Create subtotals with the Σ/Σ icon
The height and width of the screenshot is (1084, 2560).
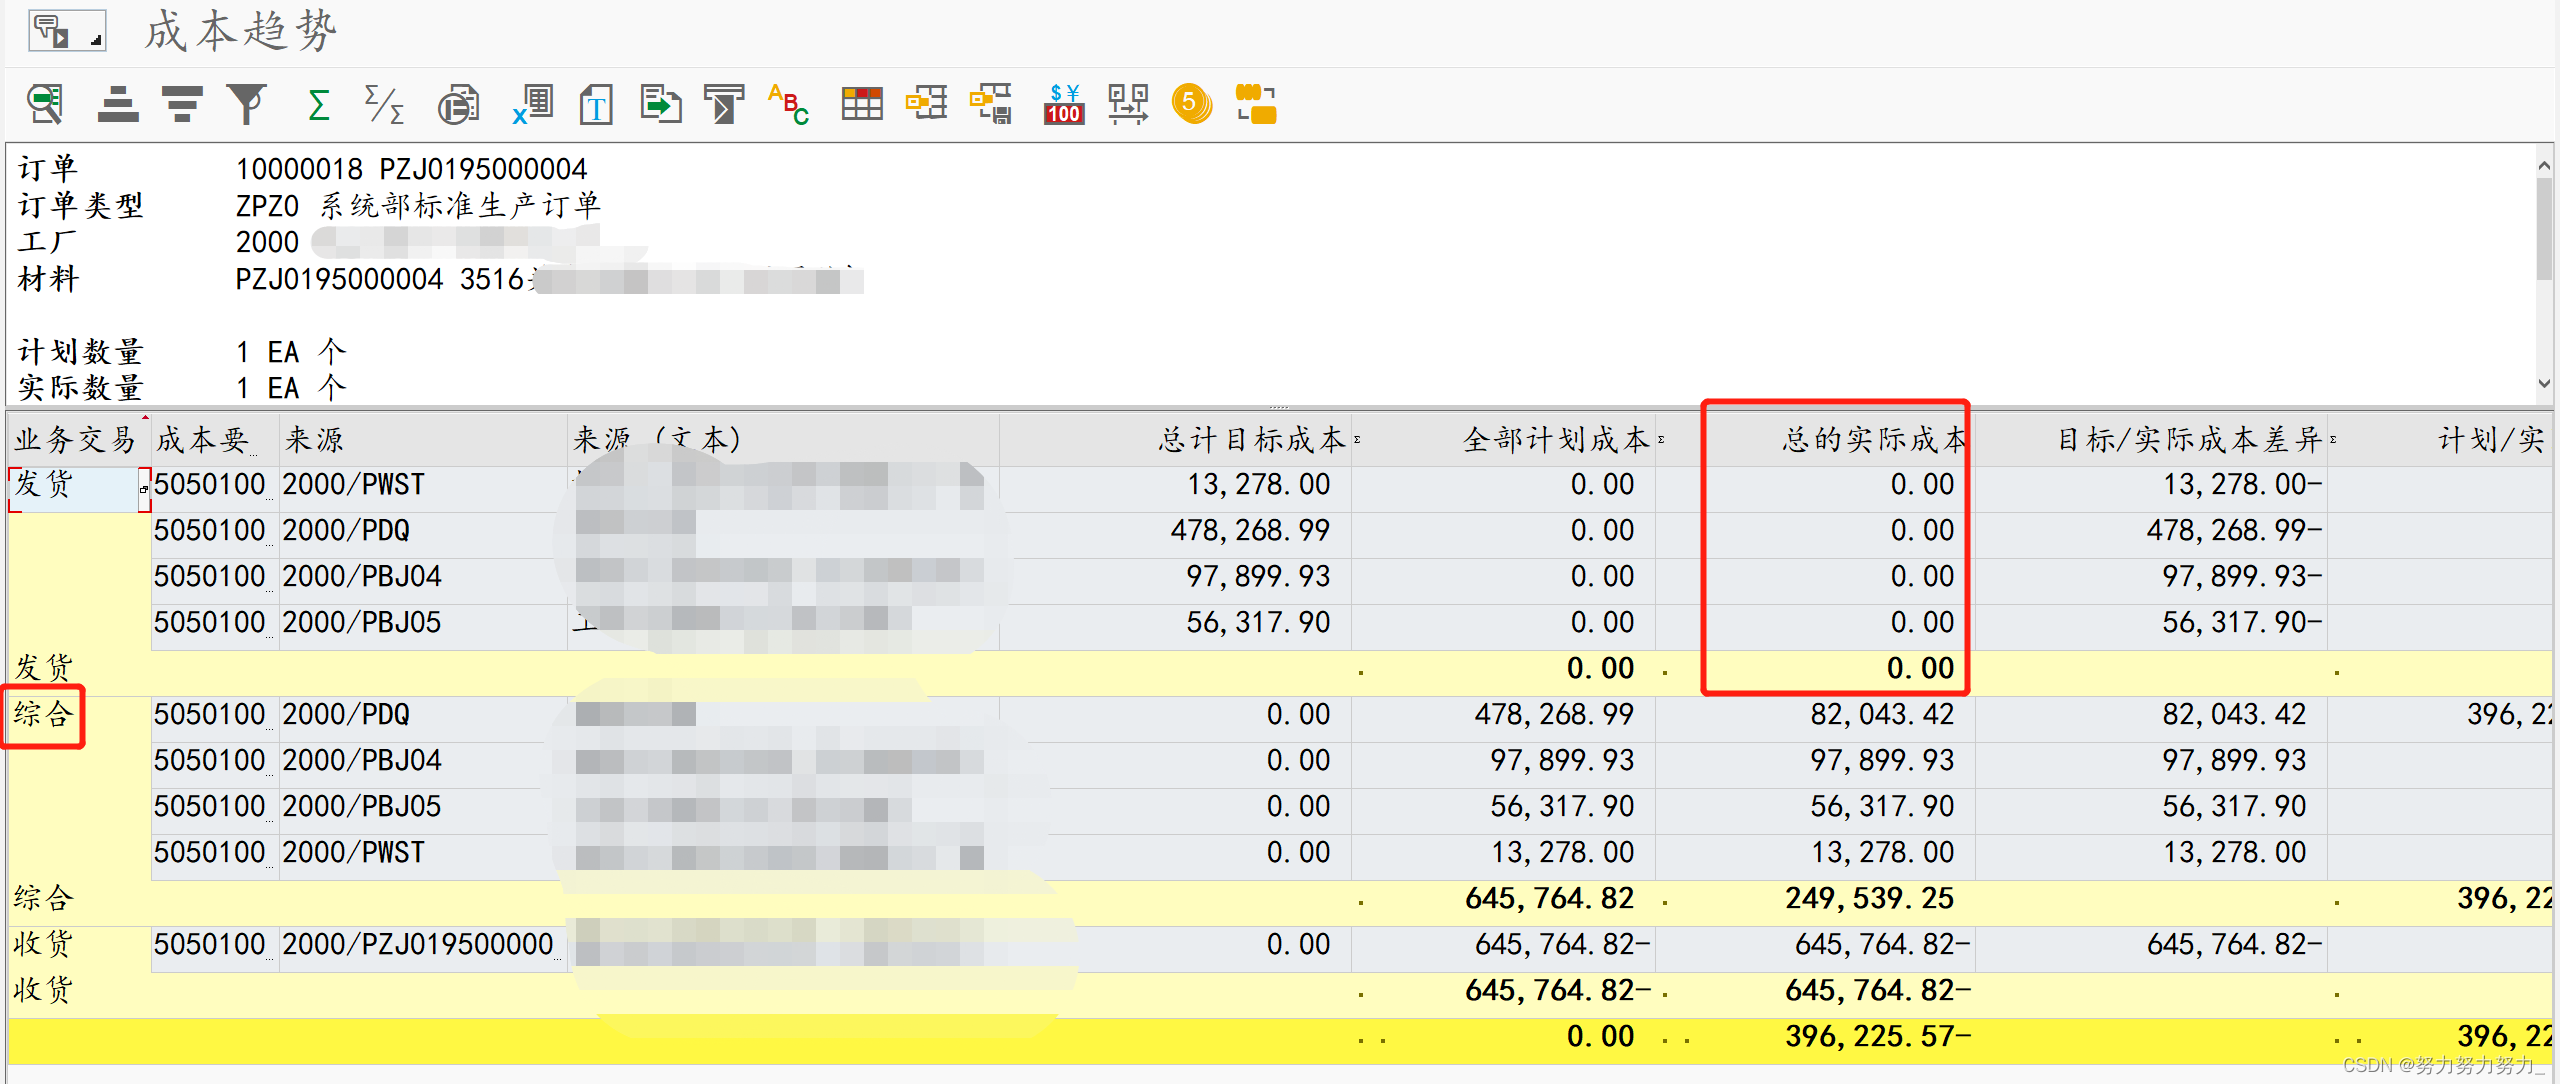click(x=383, y=104)
